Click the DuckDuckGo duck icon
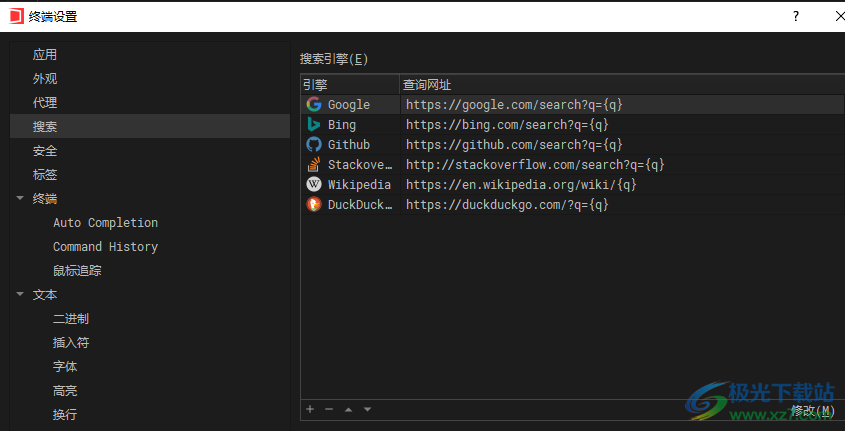Image resolution: width=845 pixels, height=431 pixels. pos(314,204)
